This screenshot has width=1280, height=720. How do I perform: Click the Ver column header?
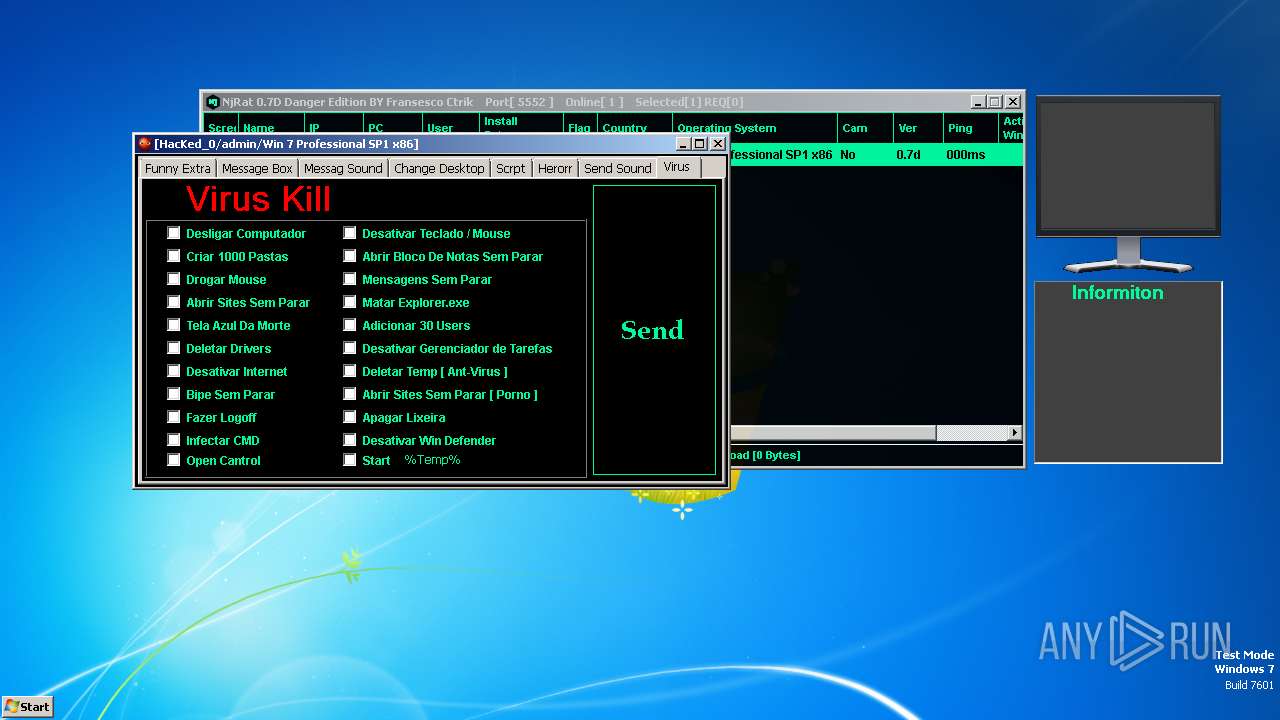coord(918,128)
